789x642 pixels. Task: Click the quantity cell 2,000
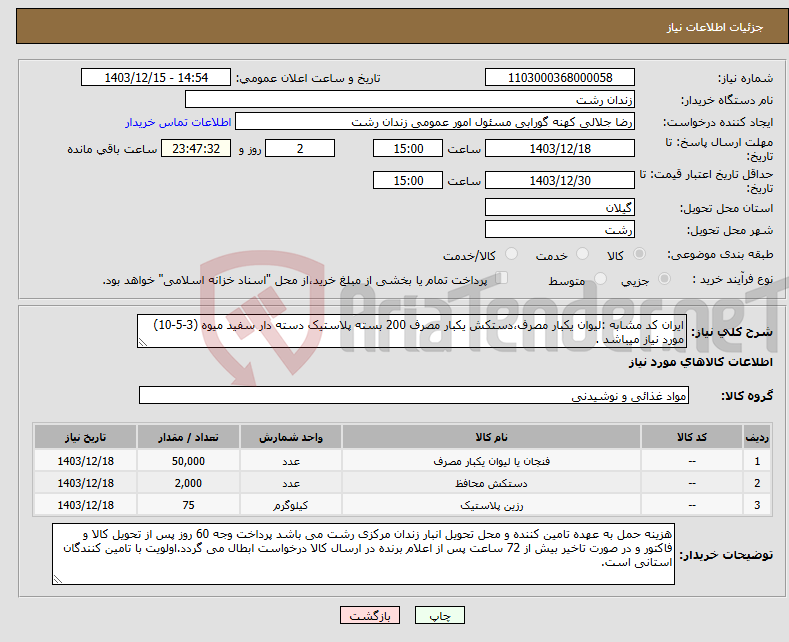click(188, 483)
